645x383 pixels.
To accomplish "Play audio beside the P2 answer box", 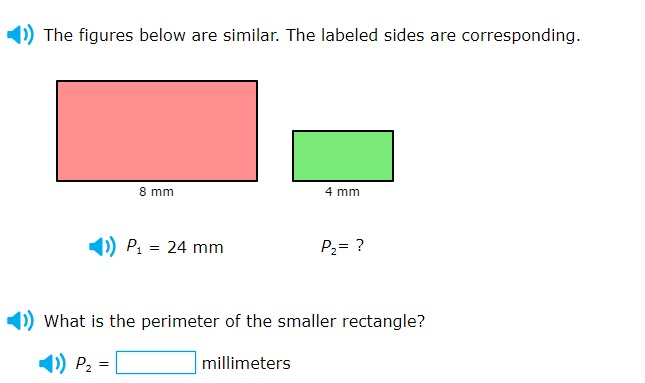I will click(x=52, y=363).
